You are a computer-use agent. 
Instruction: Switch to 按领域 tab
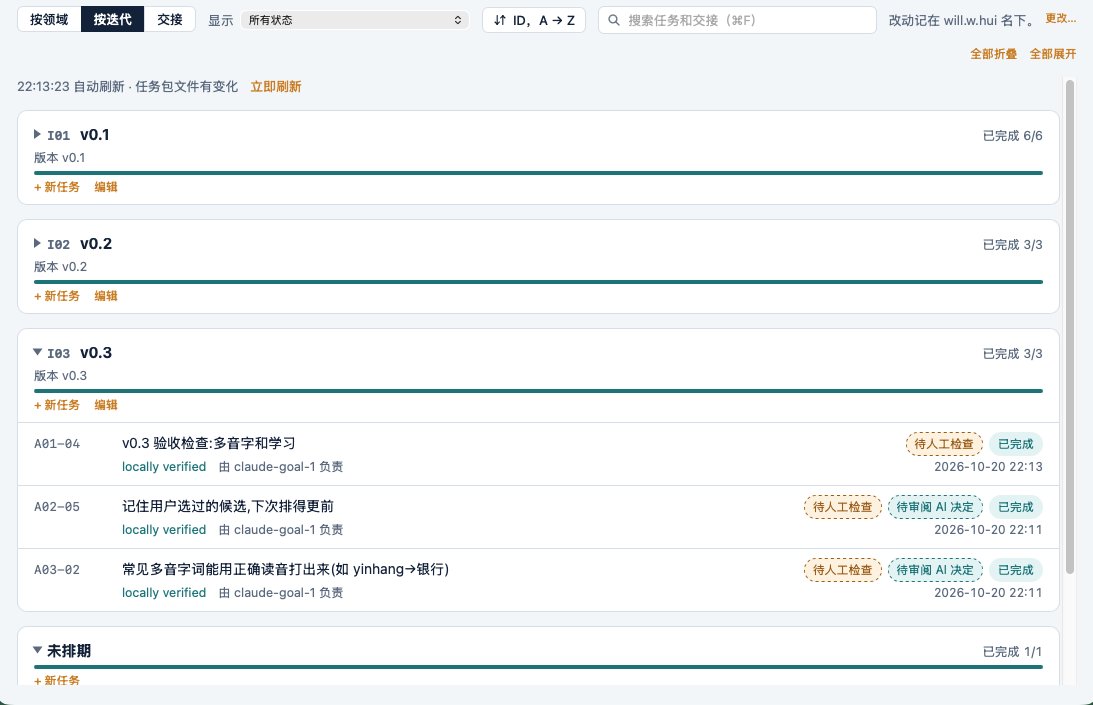[49, 20]
